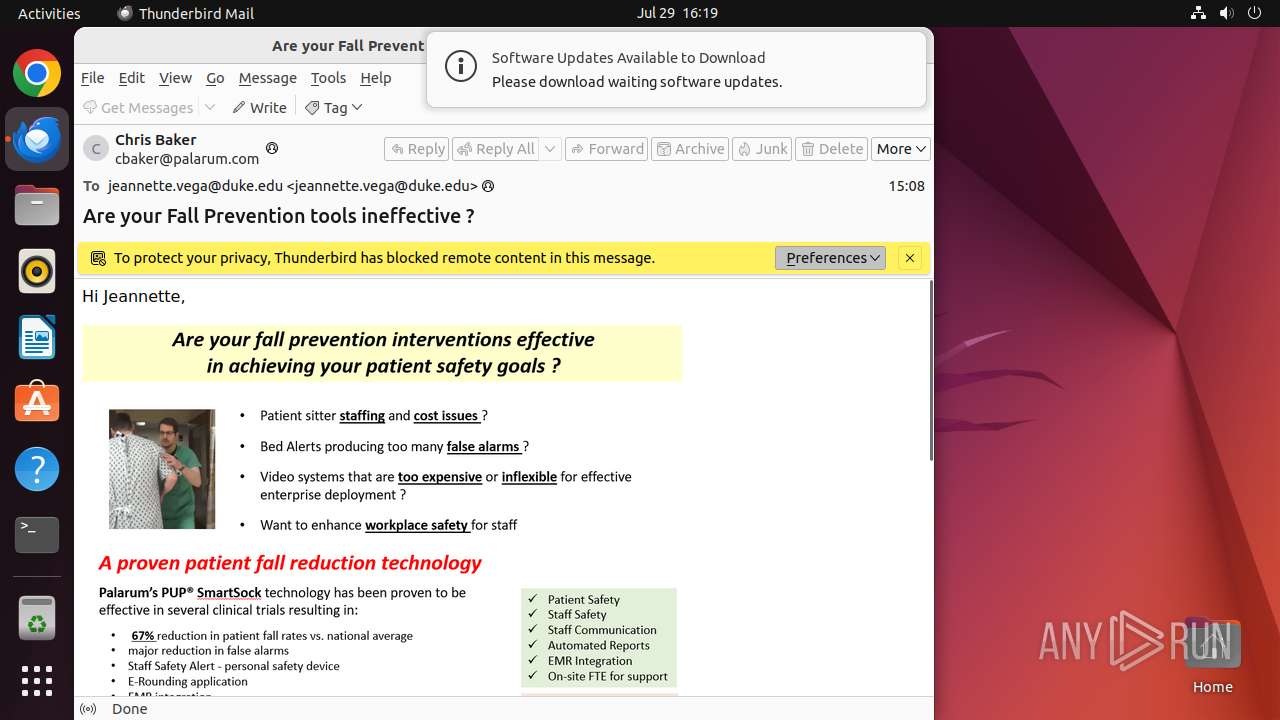The image size is (1280, 720).
Task: Click the patient and nurse photo
Action: coord(162,469)
